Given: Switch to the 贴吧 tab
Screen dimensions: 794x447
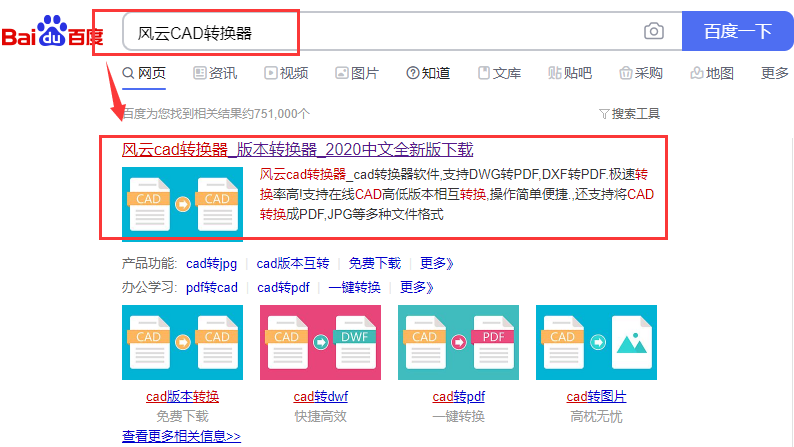Looking at the screenshot, I should [x=570, y=73].
